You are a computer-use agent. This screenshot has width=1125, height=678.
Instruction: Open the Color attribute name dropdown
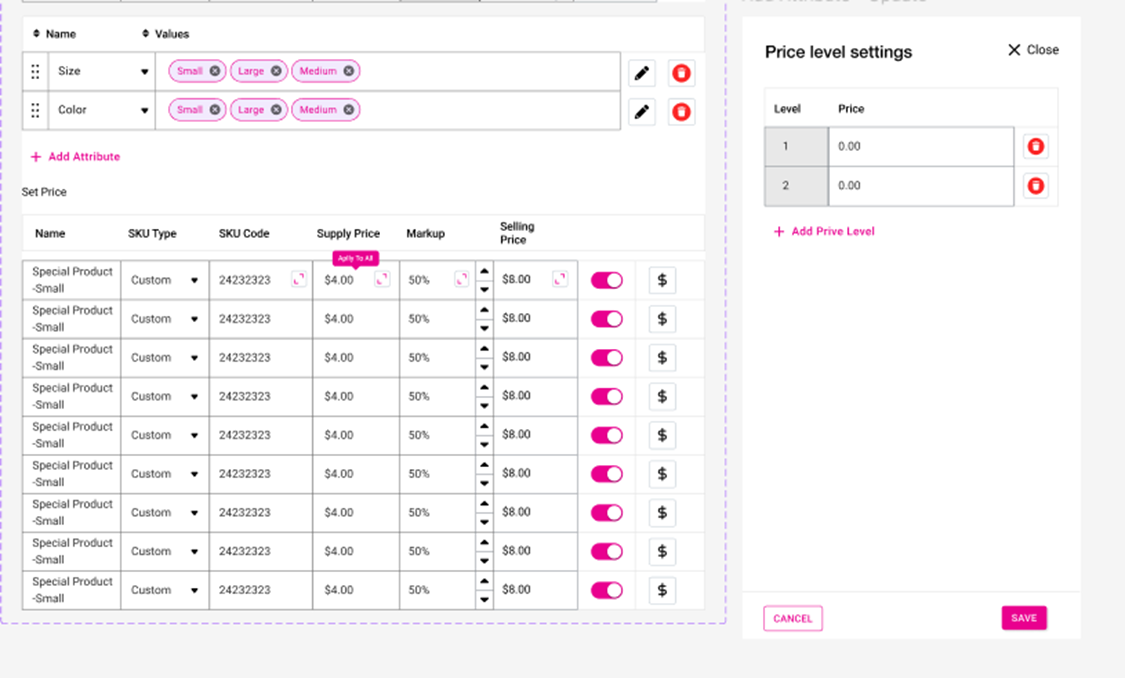coord(144,110)
